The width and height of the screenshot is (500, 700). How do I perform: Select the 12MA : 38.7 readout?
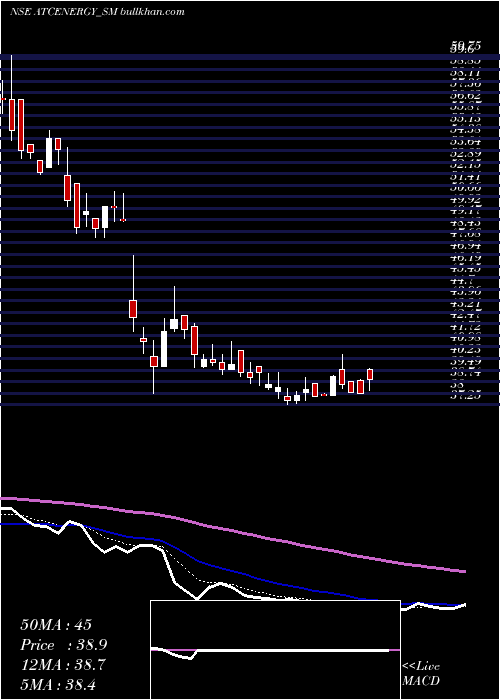pyautogui.click(x=63, y=665)
